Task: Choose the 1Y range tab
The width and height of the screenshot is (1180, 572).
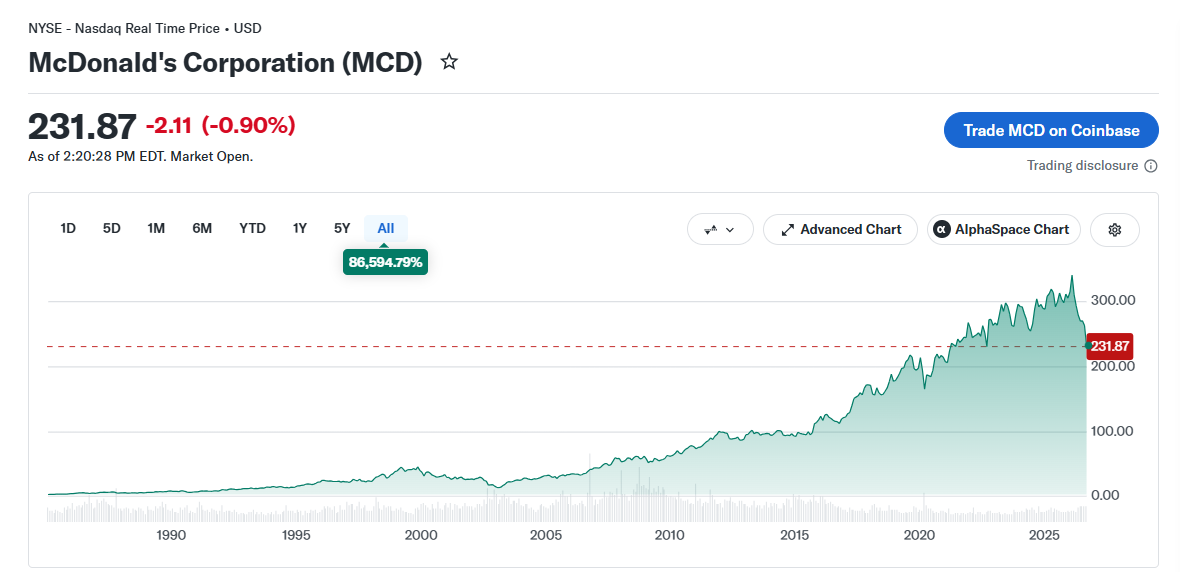Action: [300, 228]
